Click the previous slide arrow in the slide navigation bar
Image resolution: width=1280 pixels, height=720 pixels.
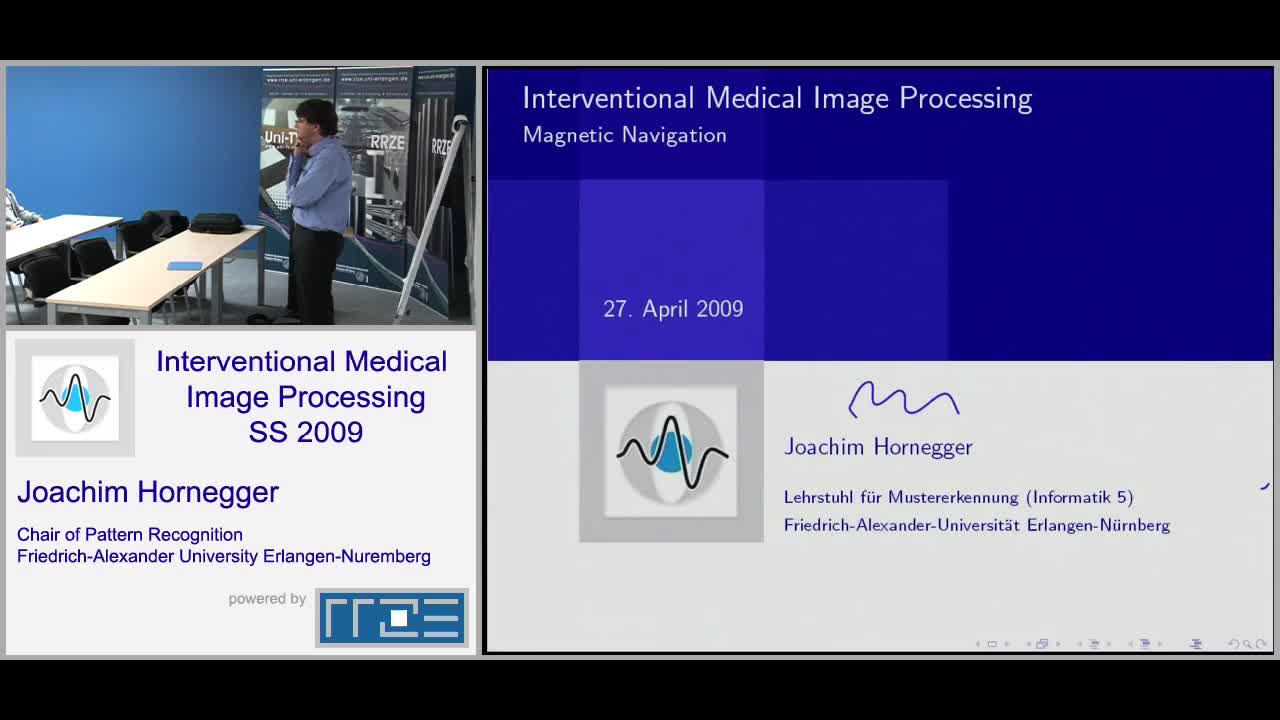[x=979, y=644]
